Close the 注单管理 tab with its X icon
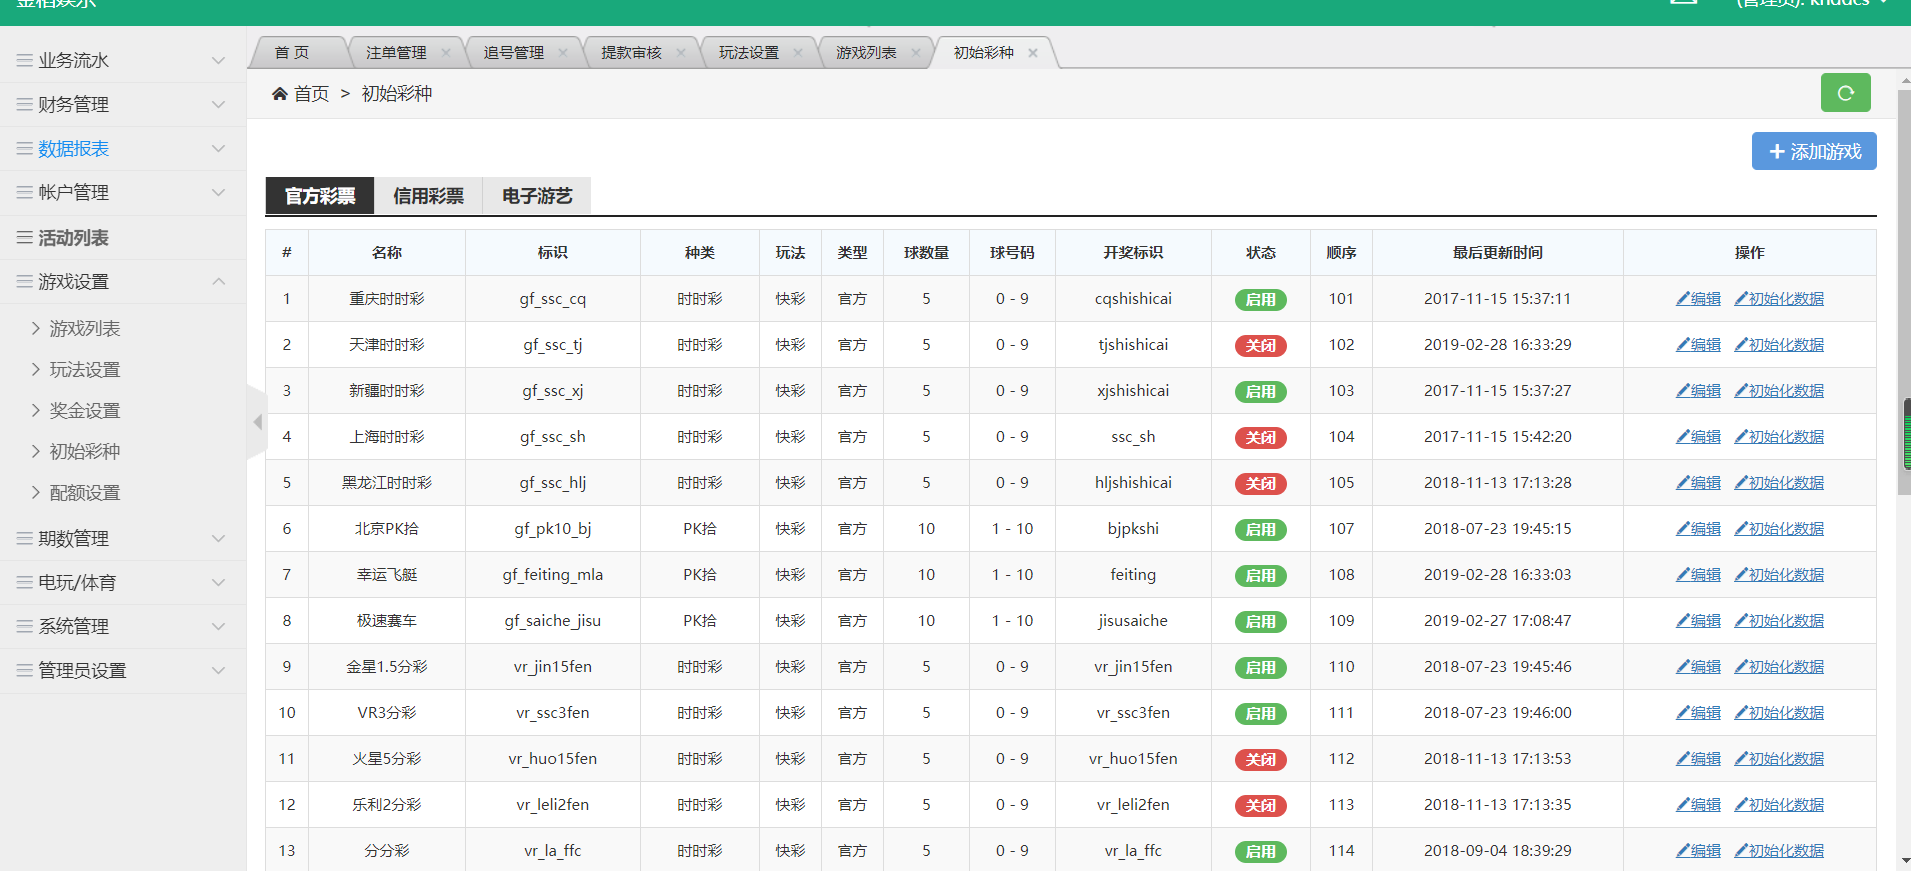Image resolution: width=1911 pixels, height=871 pixels. [446, 53]
